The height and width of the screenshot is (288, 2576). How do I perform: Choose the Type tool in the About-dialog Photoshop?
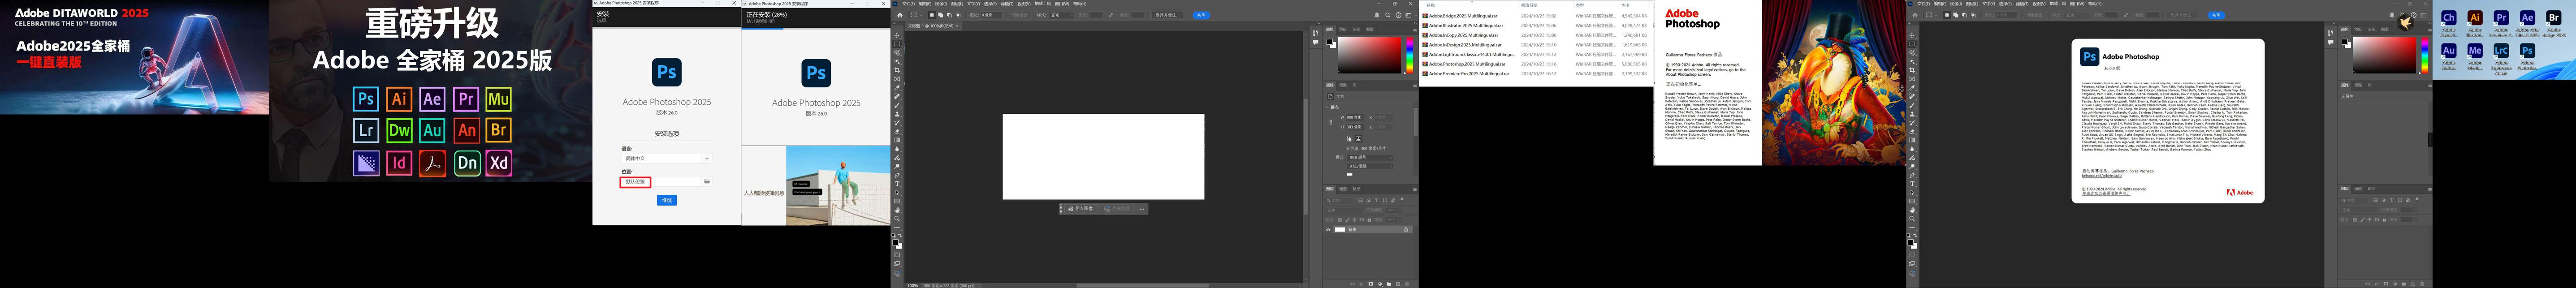pyautogui.click(x=1912, y=184)
